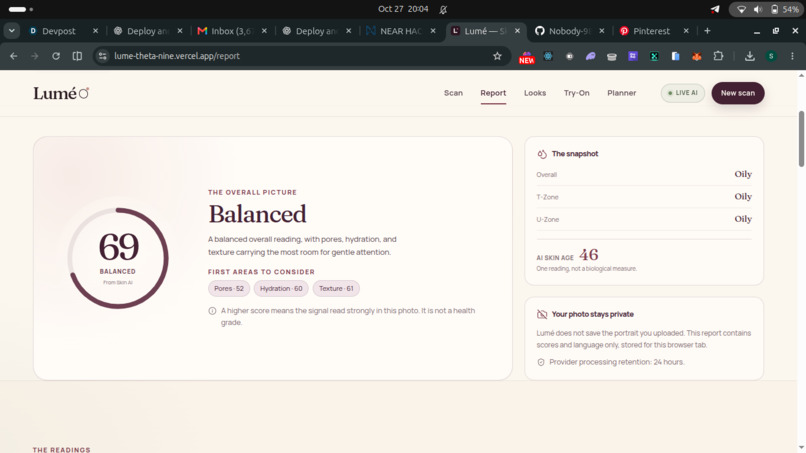Viewport: 806px width, 453px height.
Task: Click the muted notifications bell icon
Action: tap(443, 9)
